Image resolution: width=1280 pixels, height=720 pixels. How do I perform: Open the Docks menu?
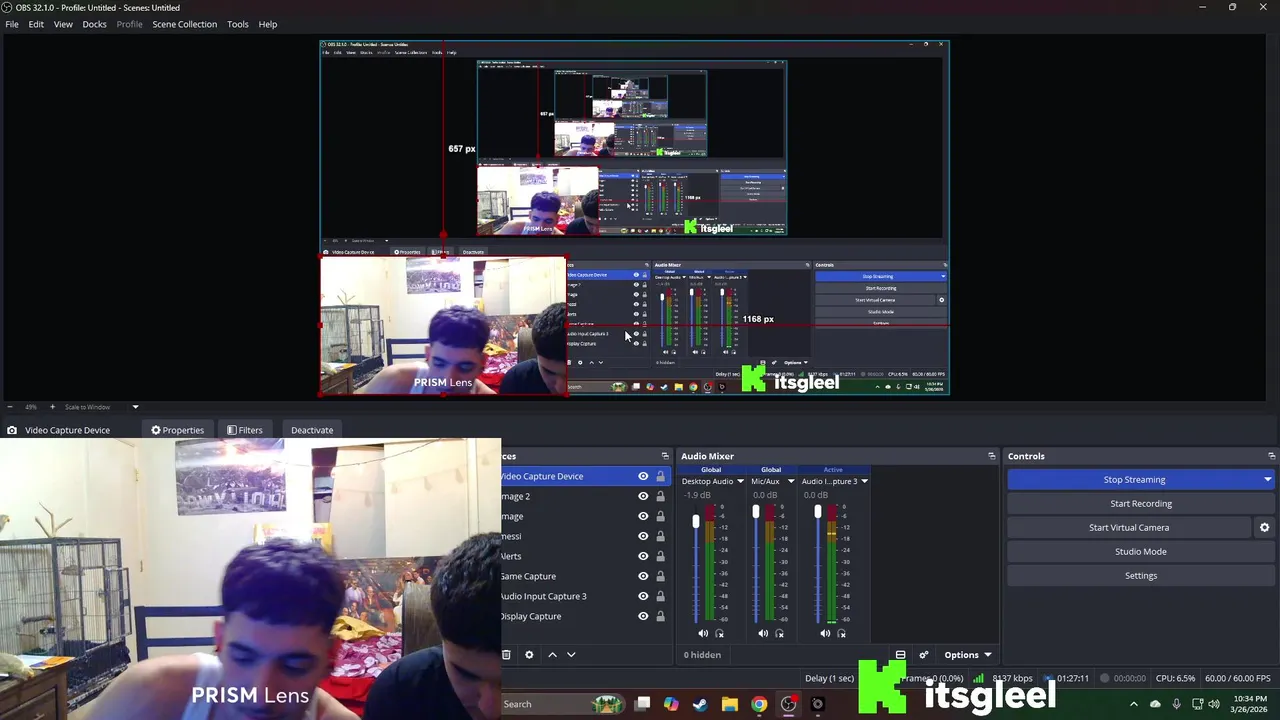(x=94, y=24)
